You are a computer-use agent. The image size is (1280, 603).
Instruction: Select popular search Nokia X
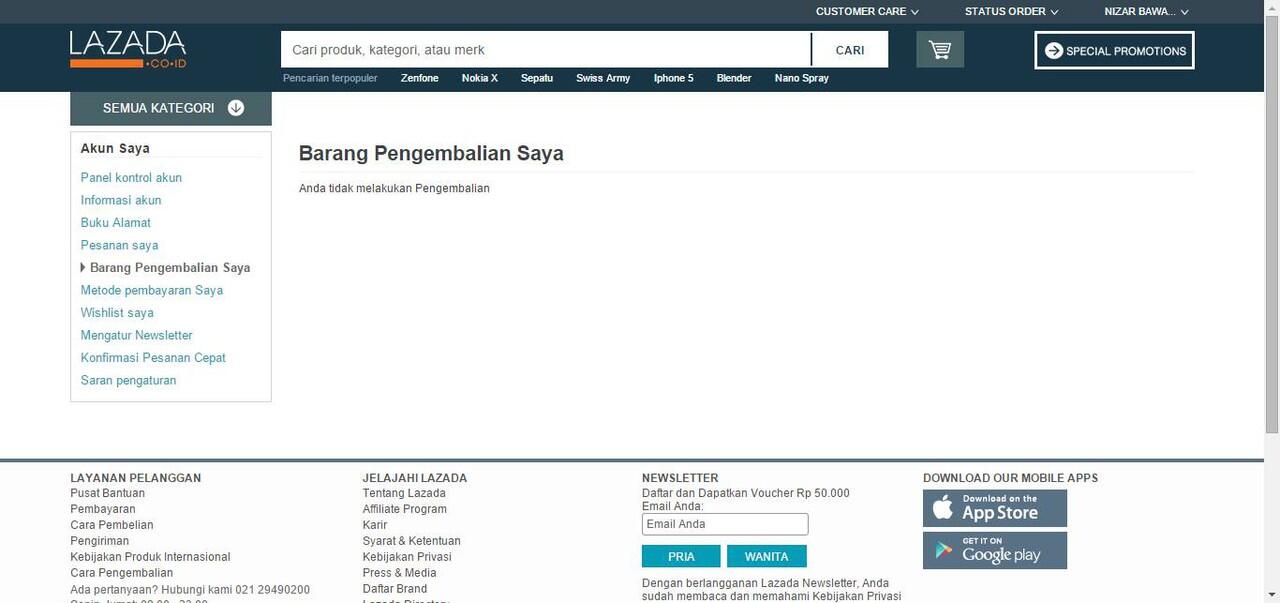tap(480, 78)
